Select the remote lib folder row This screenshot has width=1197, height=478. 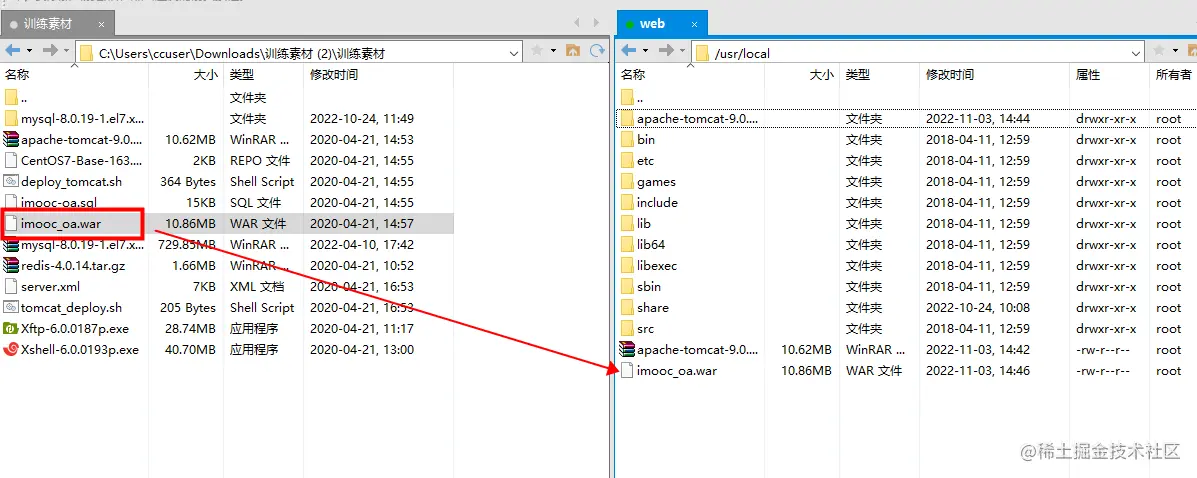[905, 224]
